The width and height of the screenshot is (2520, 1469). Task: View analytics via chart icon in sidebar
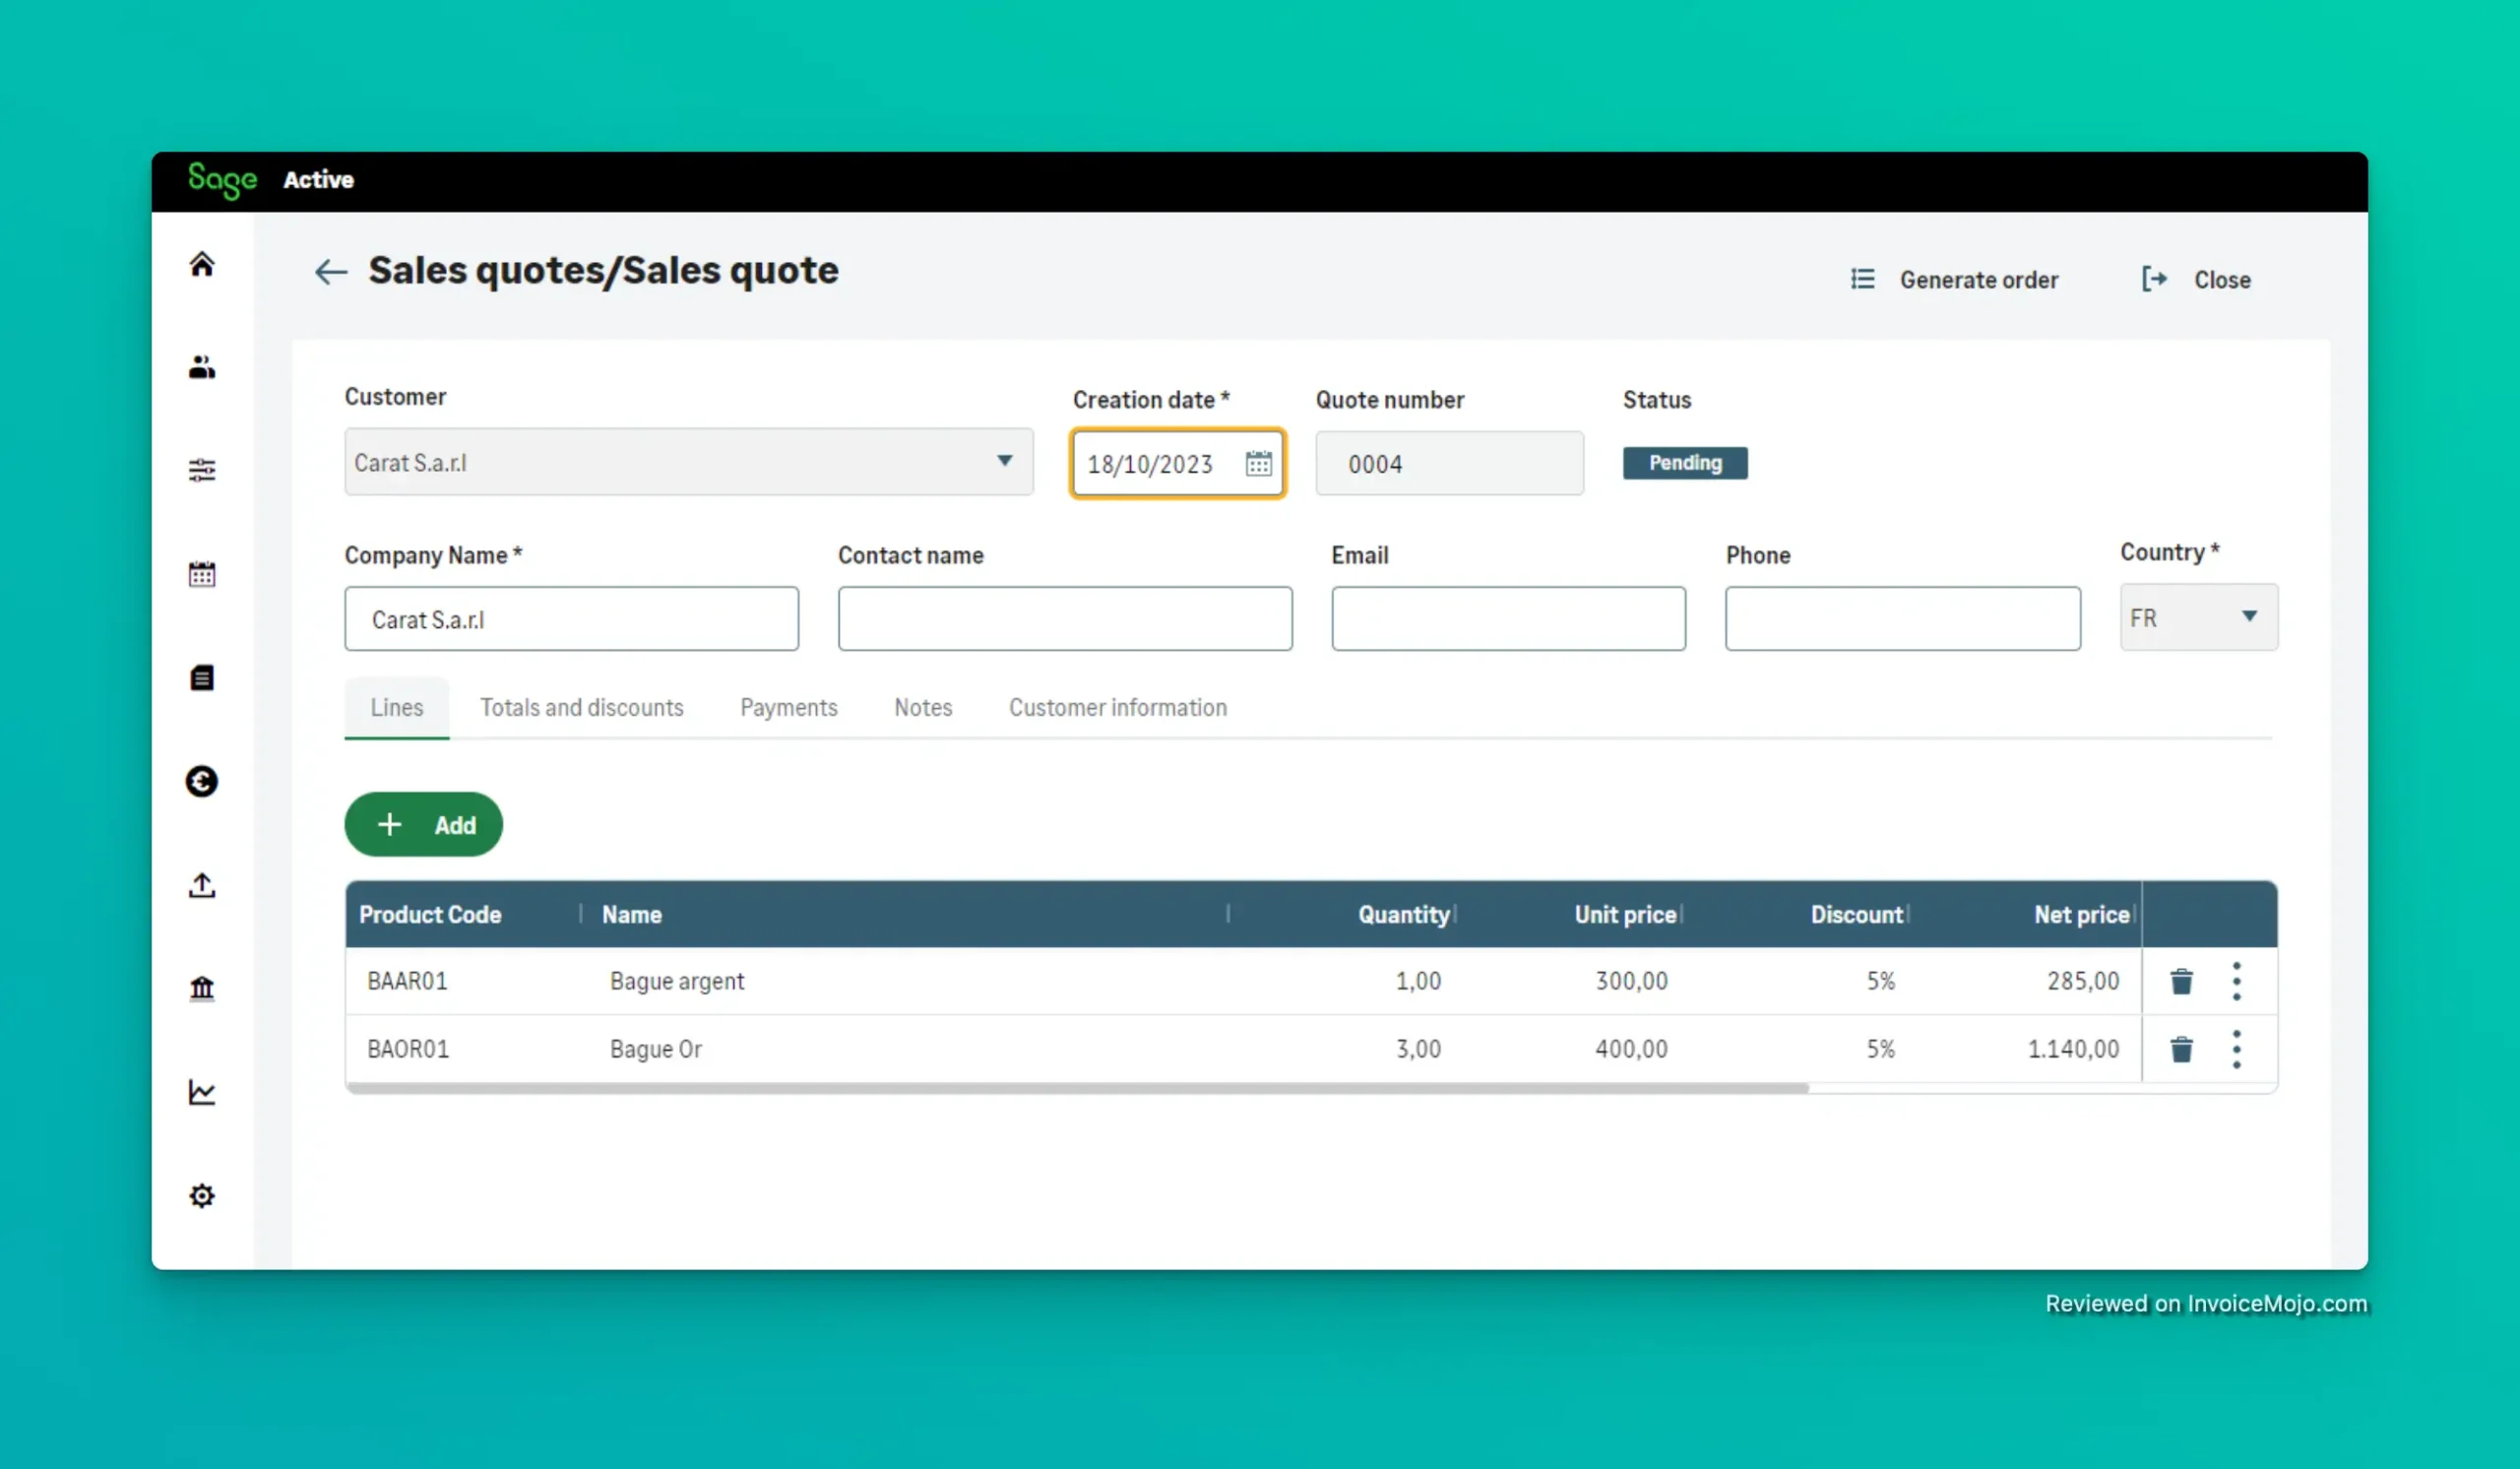pos(202,1093)
